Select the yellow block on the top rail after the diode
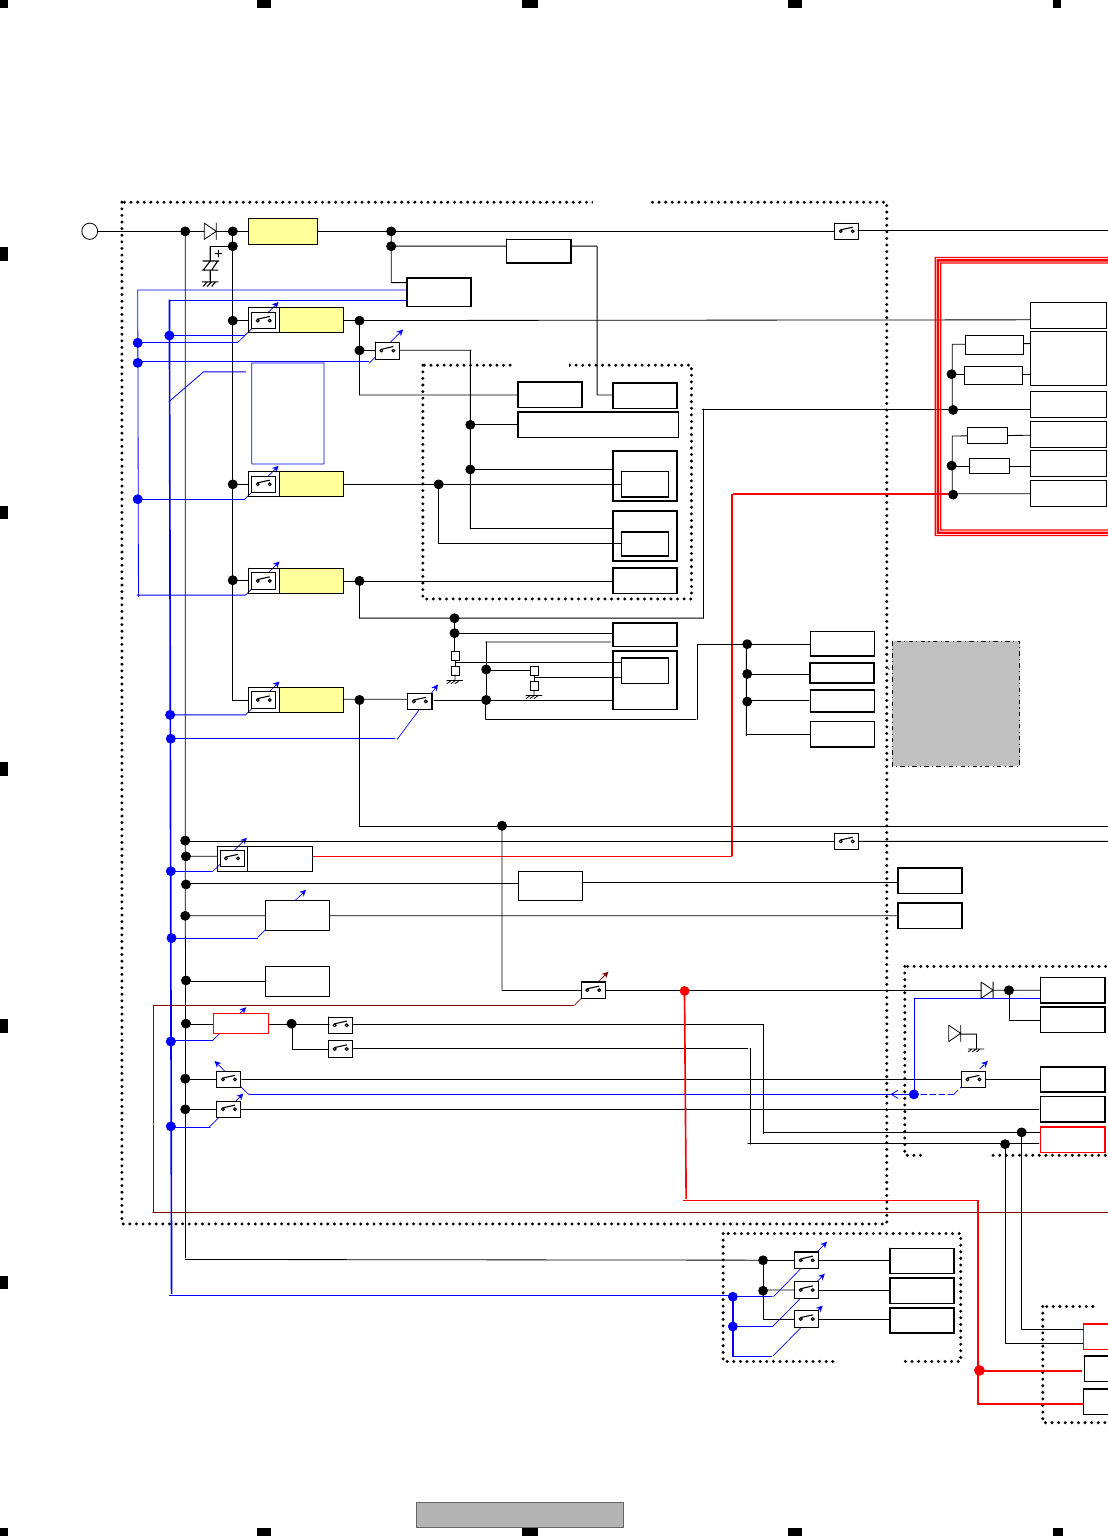 click(x=283, y=231)
